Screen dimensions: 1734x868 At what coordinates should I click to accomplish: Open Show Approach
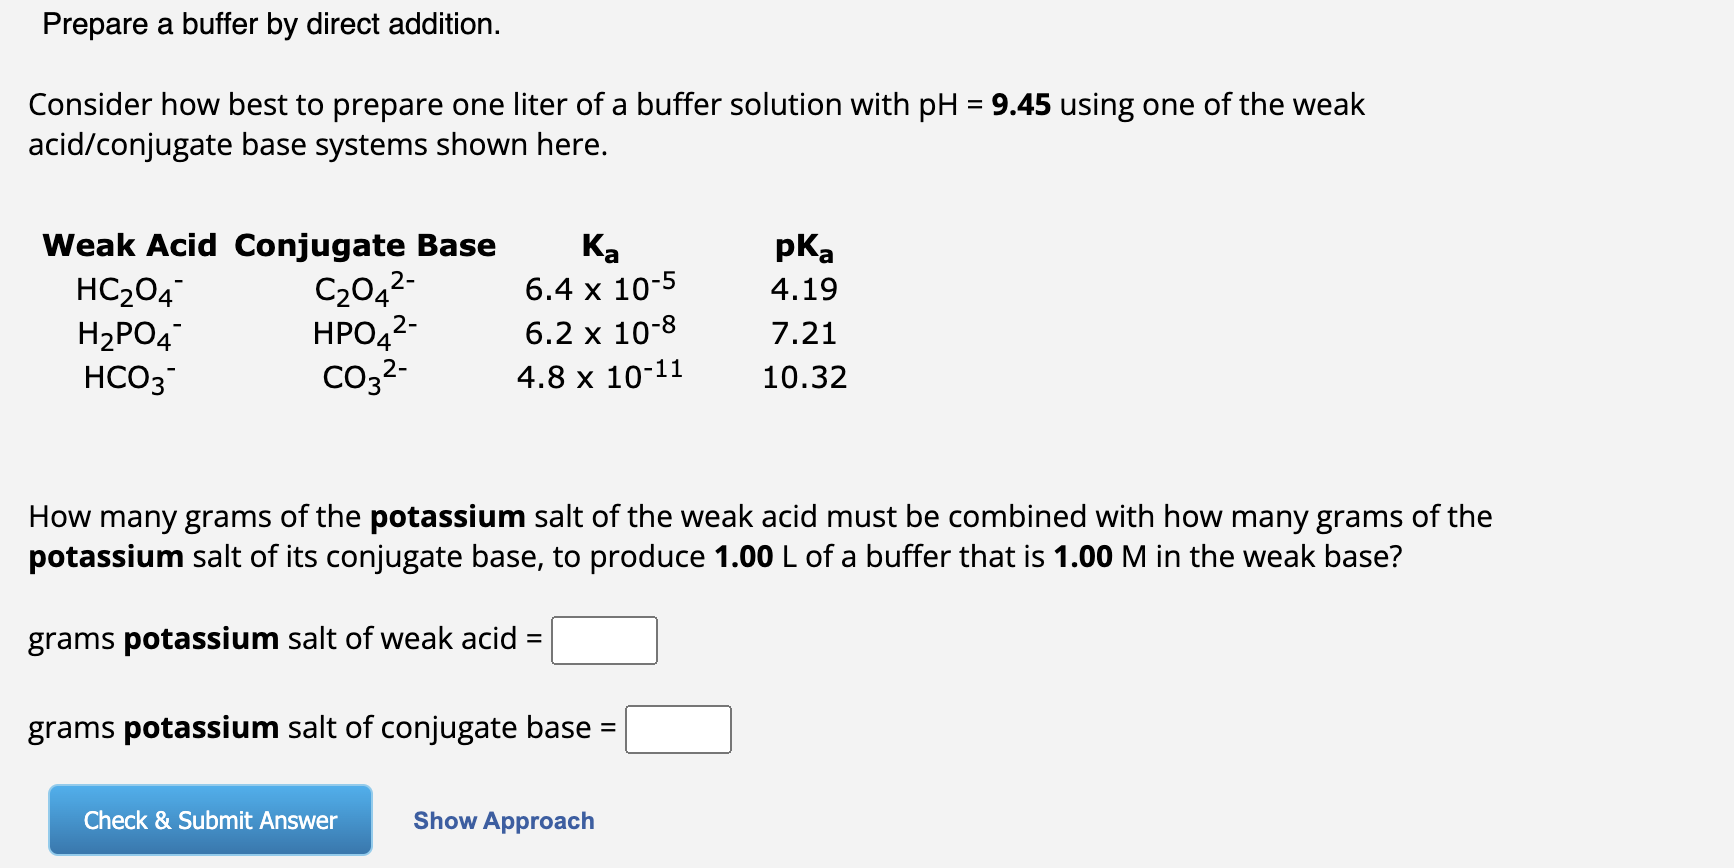(503, 820)
